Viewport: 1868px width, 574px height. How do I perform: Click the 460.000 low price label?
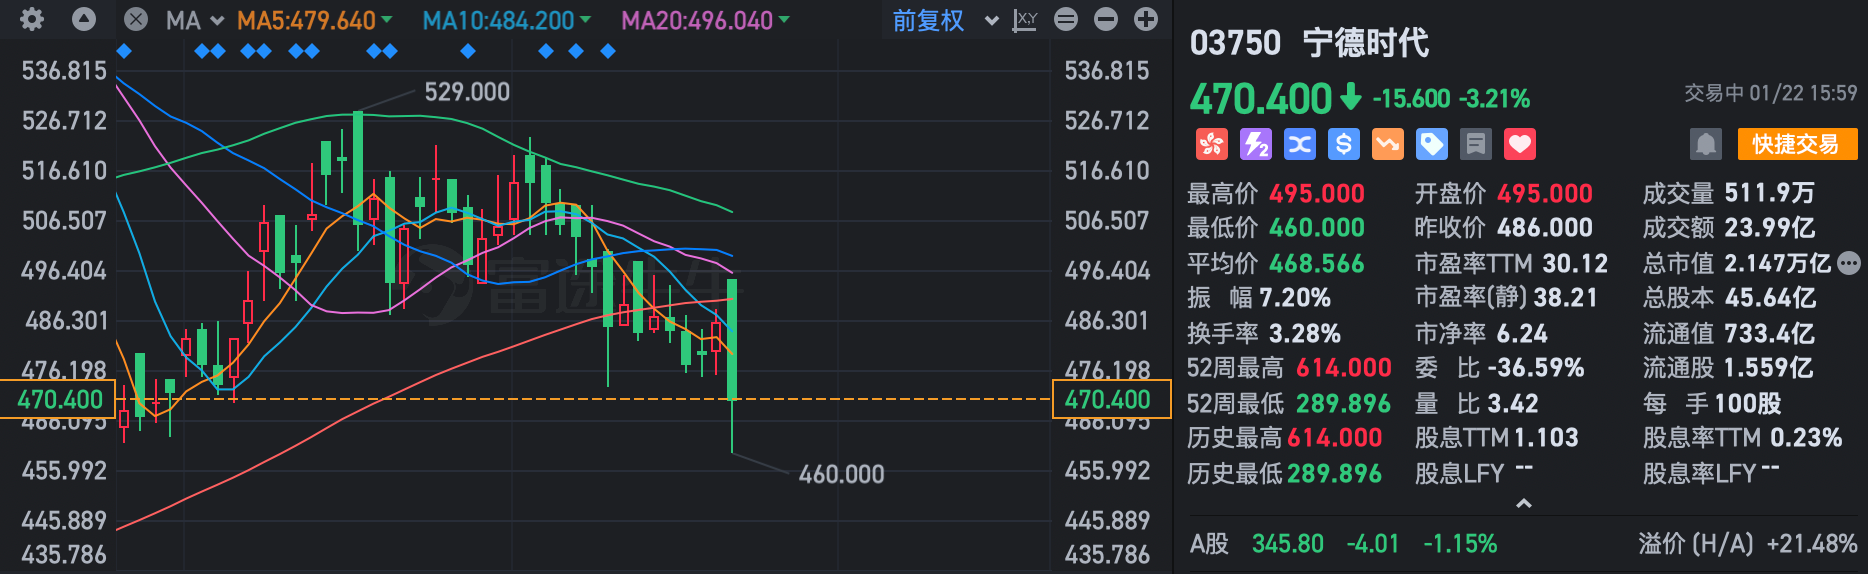coord(841,474)
